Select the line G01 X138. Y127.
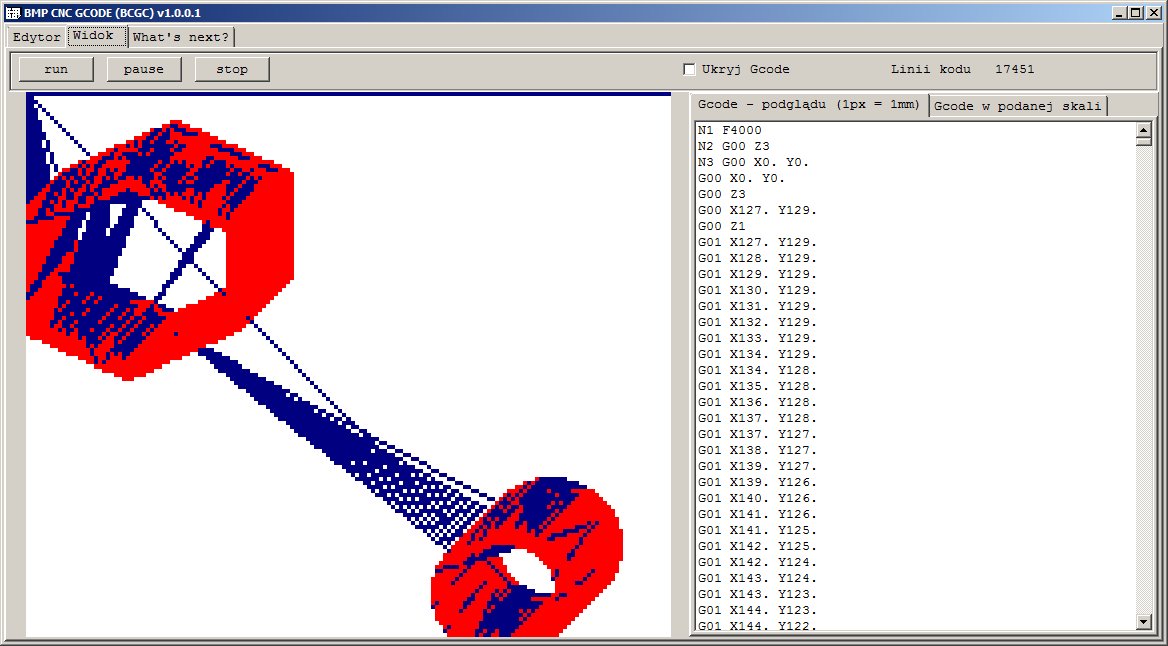Screen dimensions: 1168x646 (x=758, y=450)
